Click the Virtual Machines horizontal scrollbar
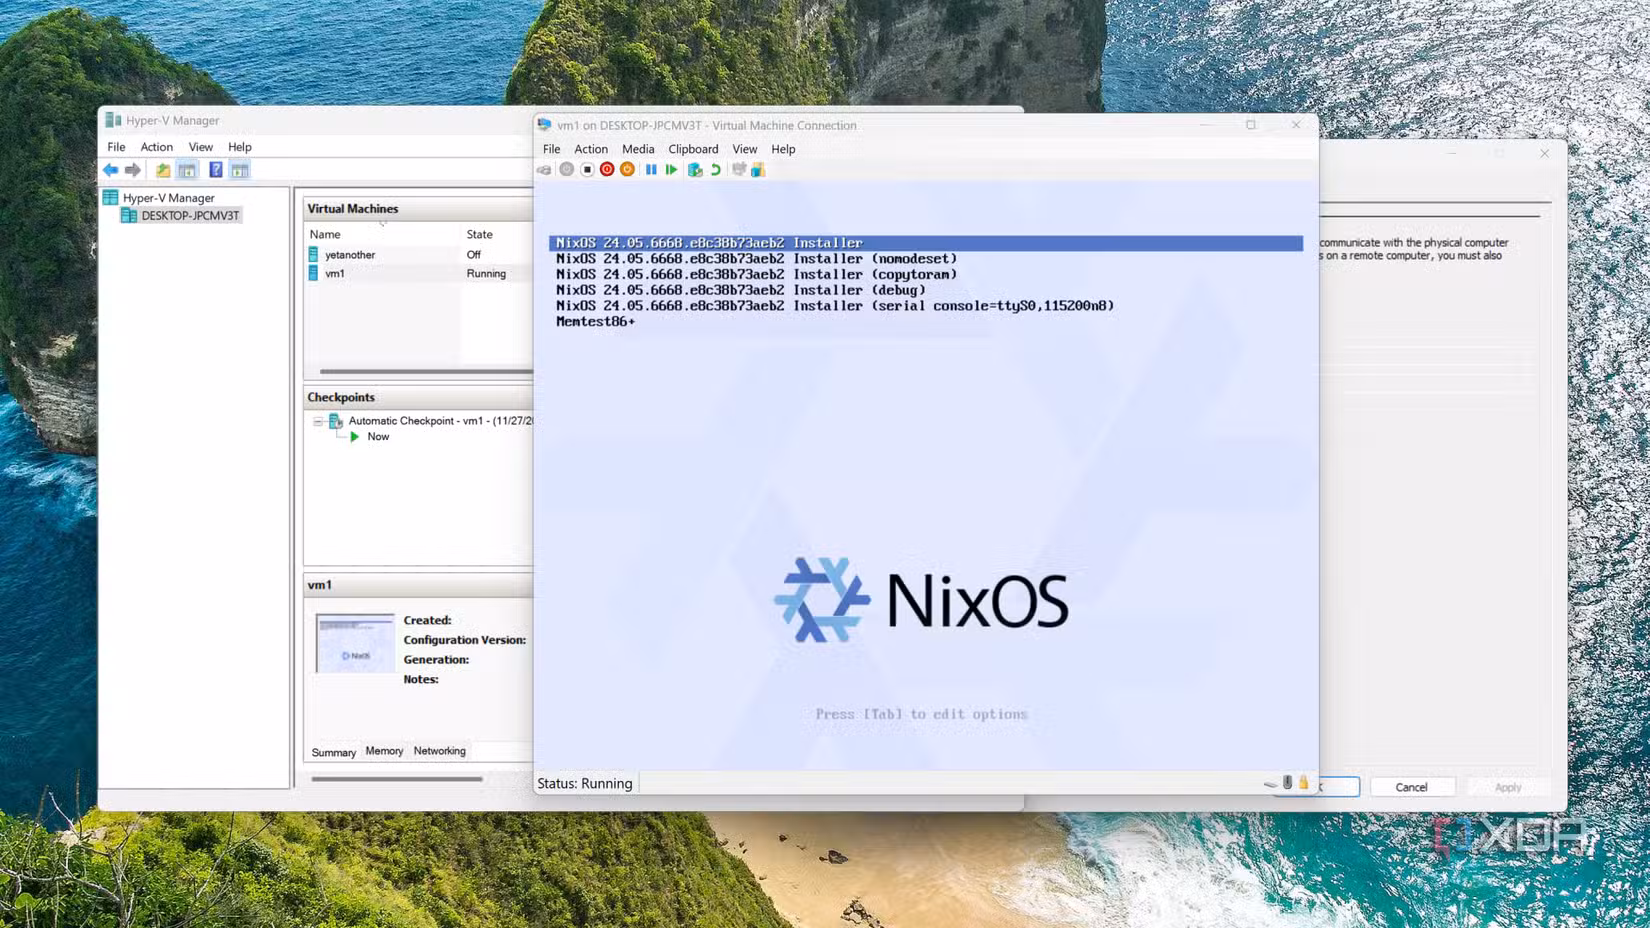1650x928 pixels. 425,371
